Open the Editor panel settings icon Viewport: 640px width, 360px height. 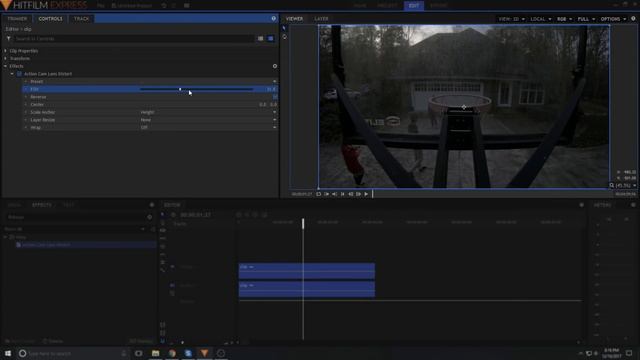[581, 205]
